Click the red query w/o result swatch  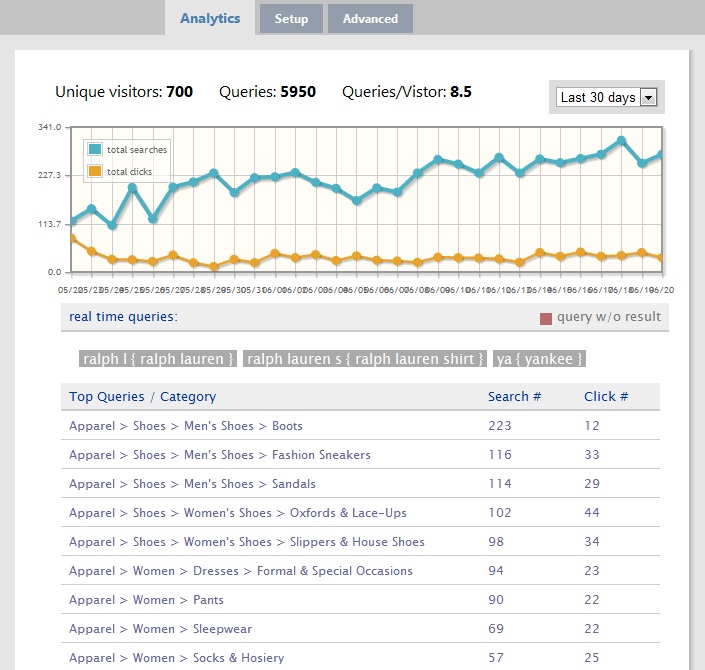tap(546, 319)
